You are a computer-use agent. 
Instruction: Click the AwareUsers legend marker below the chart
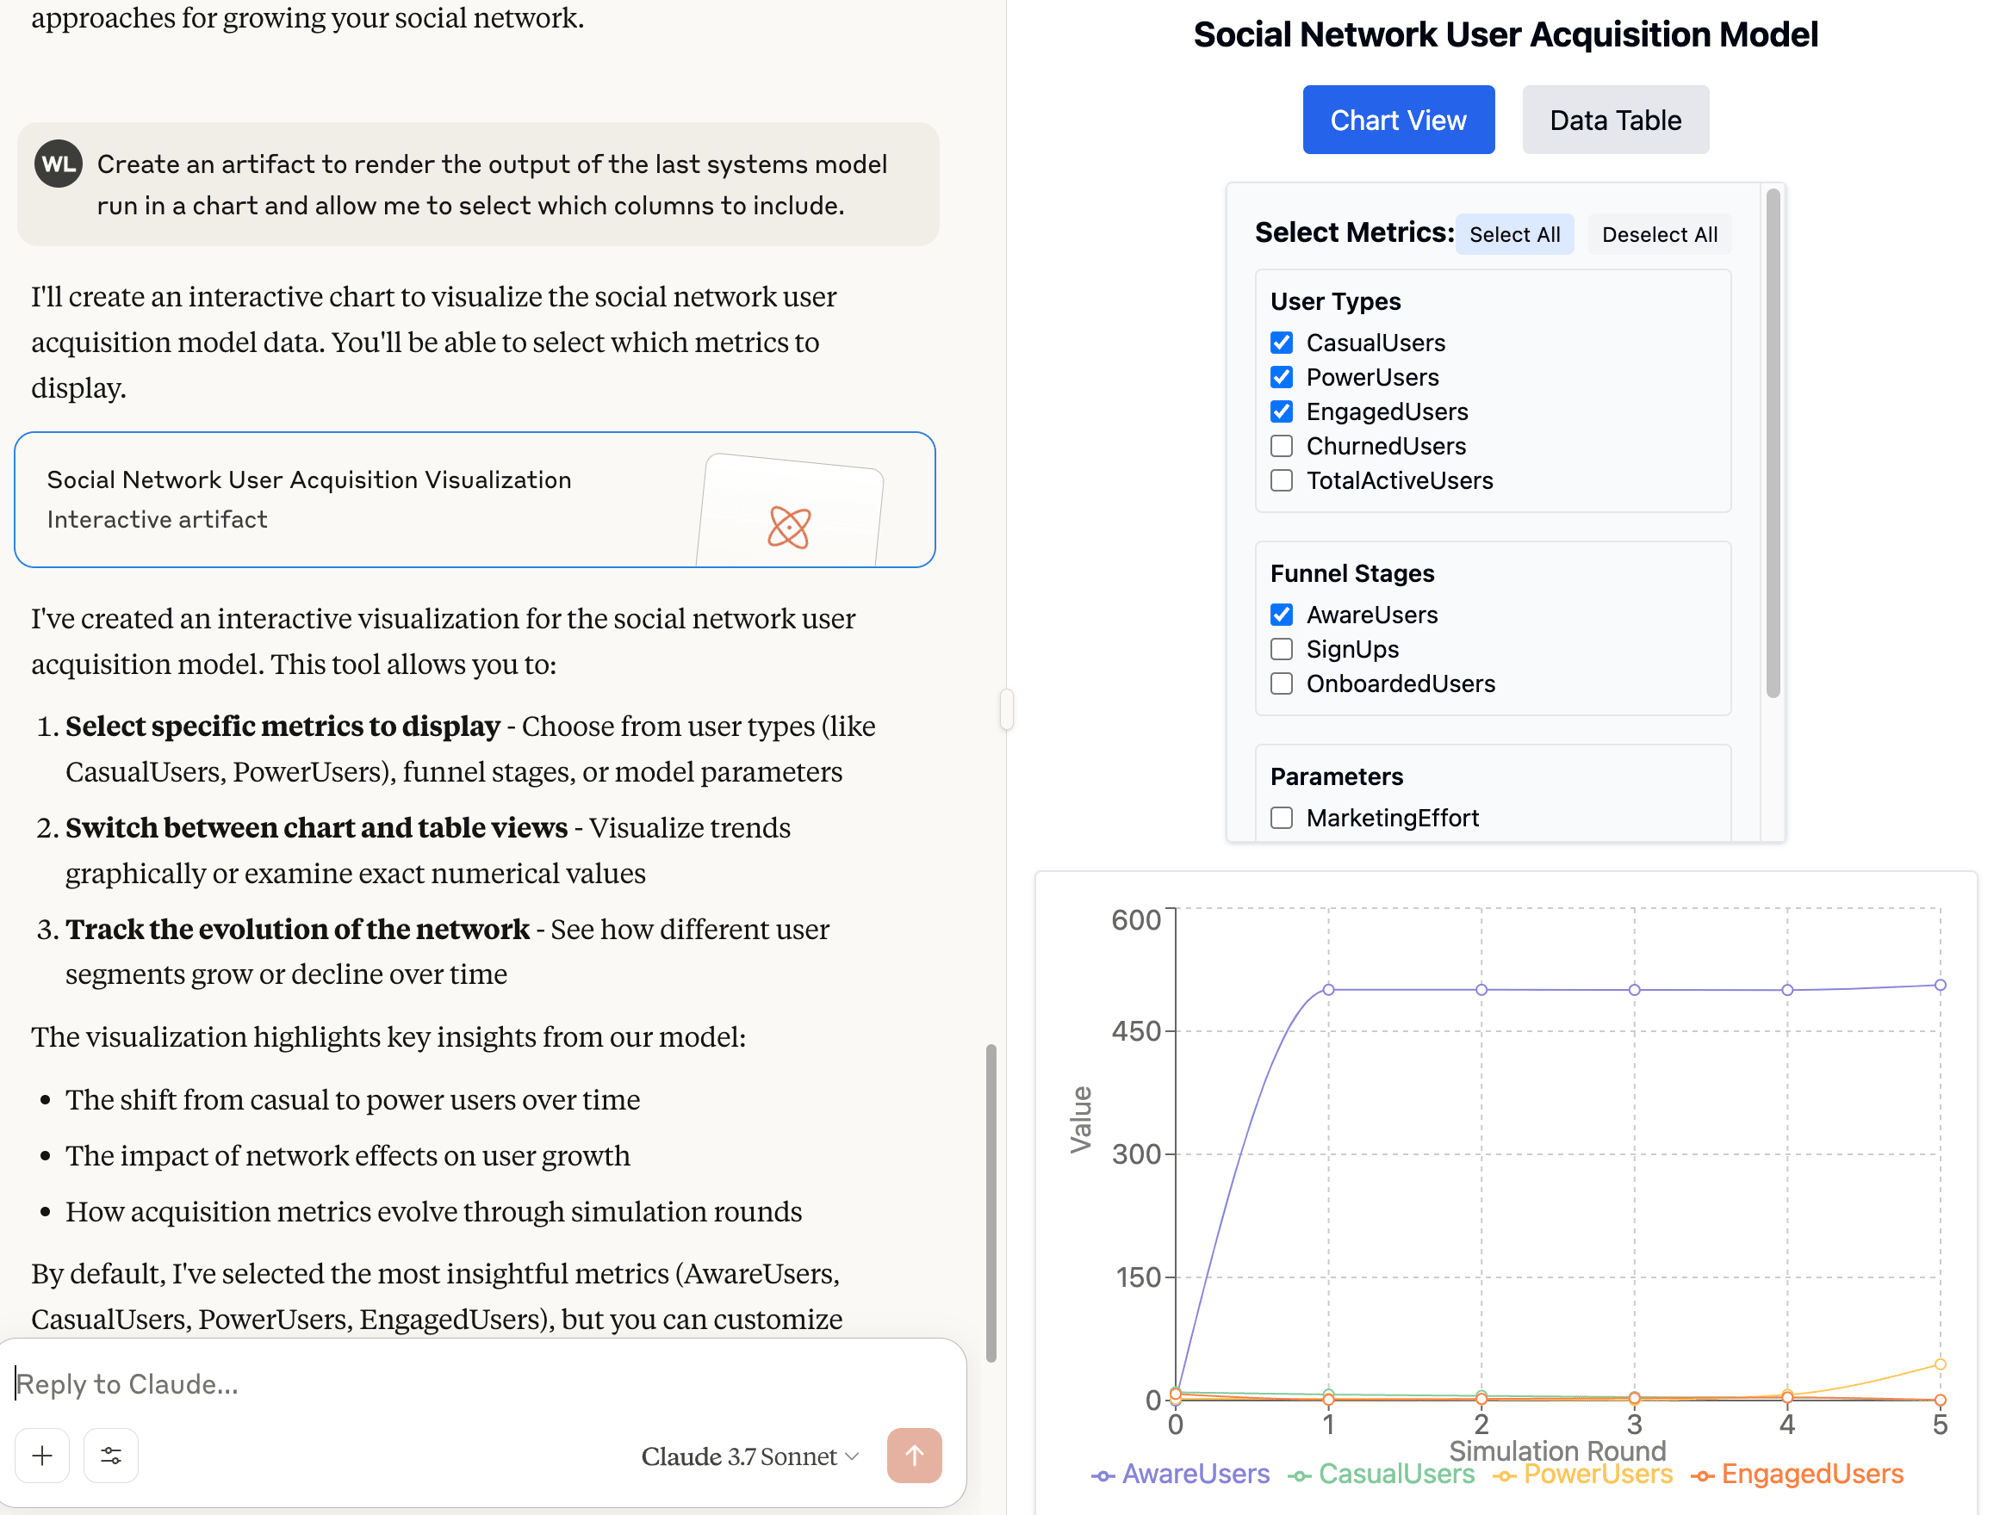[1103, 1474]
